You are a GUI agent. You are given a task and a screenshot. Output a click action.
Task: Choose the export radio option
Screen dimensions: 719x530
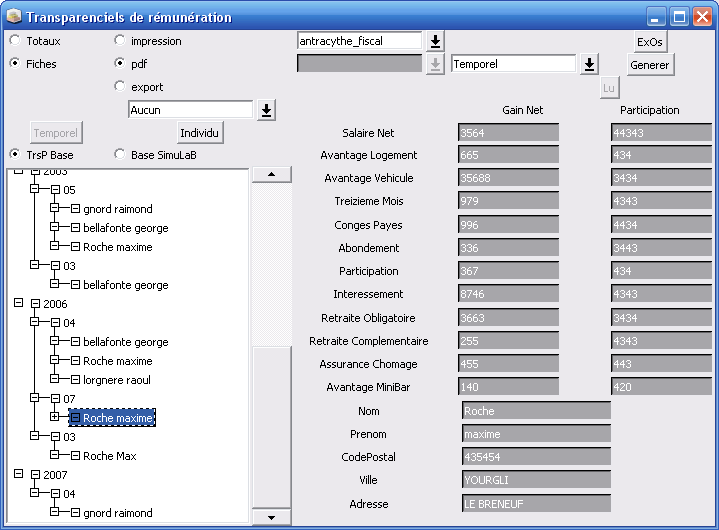120,87
